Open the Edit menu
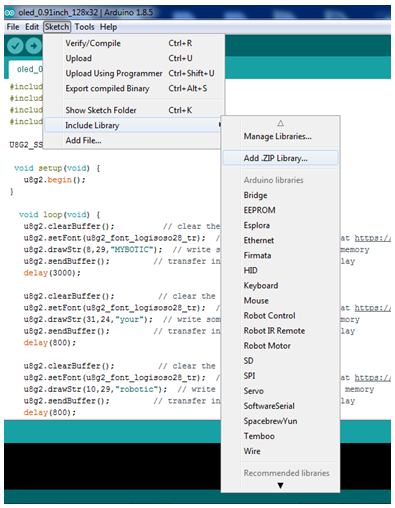Image resolution: width=395 pixels, height=508 pixels. pos(32,27)
